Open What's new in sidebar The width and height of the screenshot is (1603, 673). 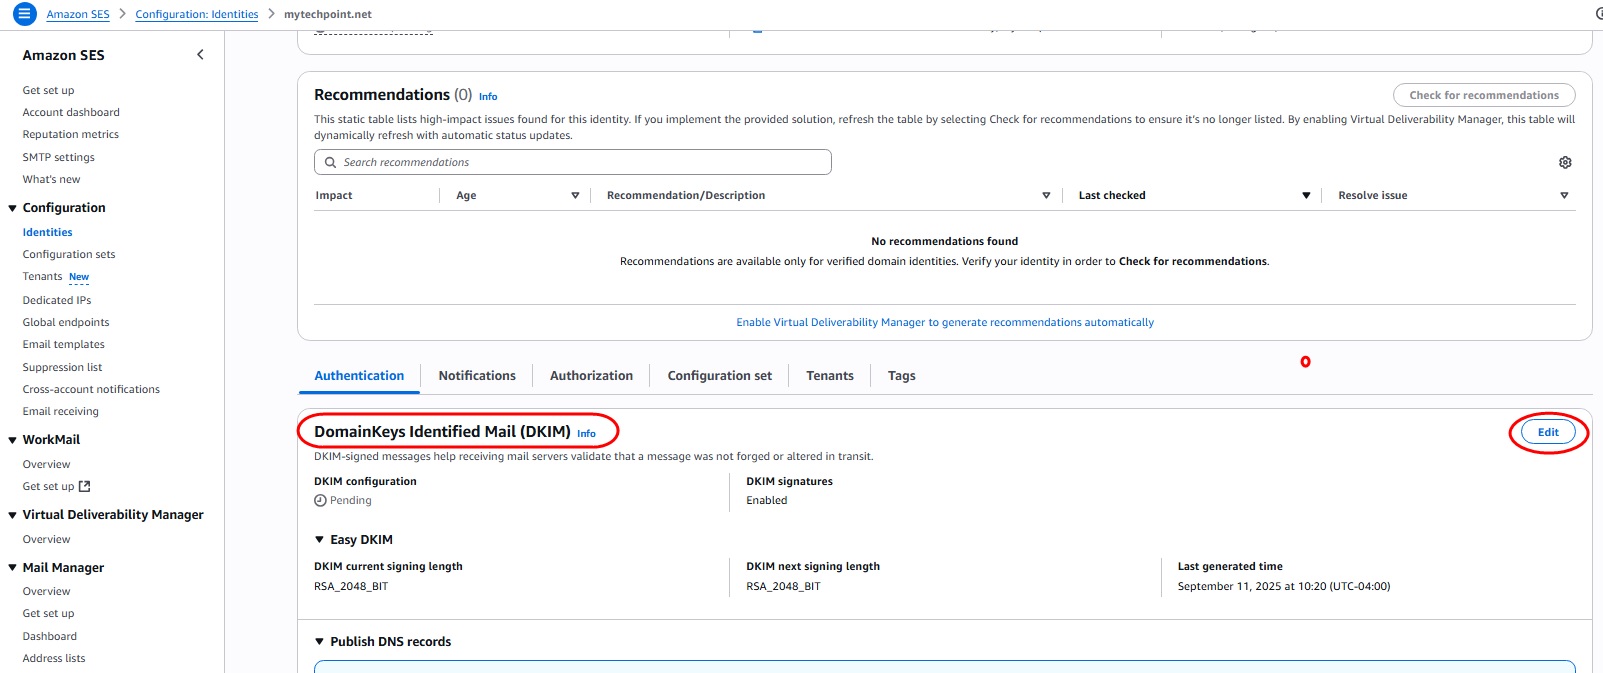51,180
